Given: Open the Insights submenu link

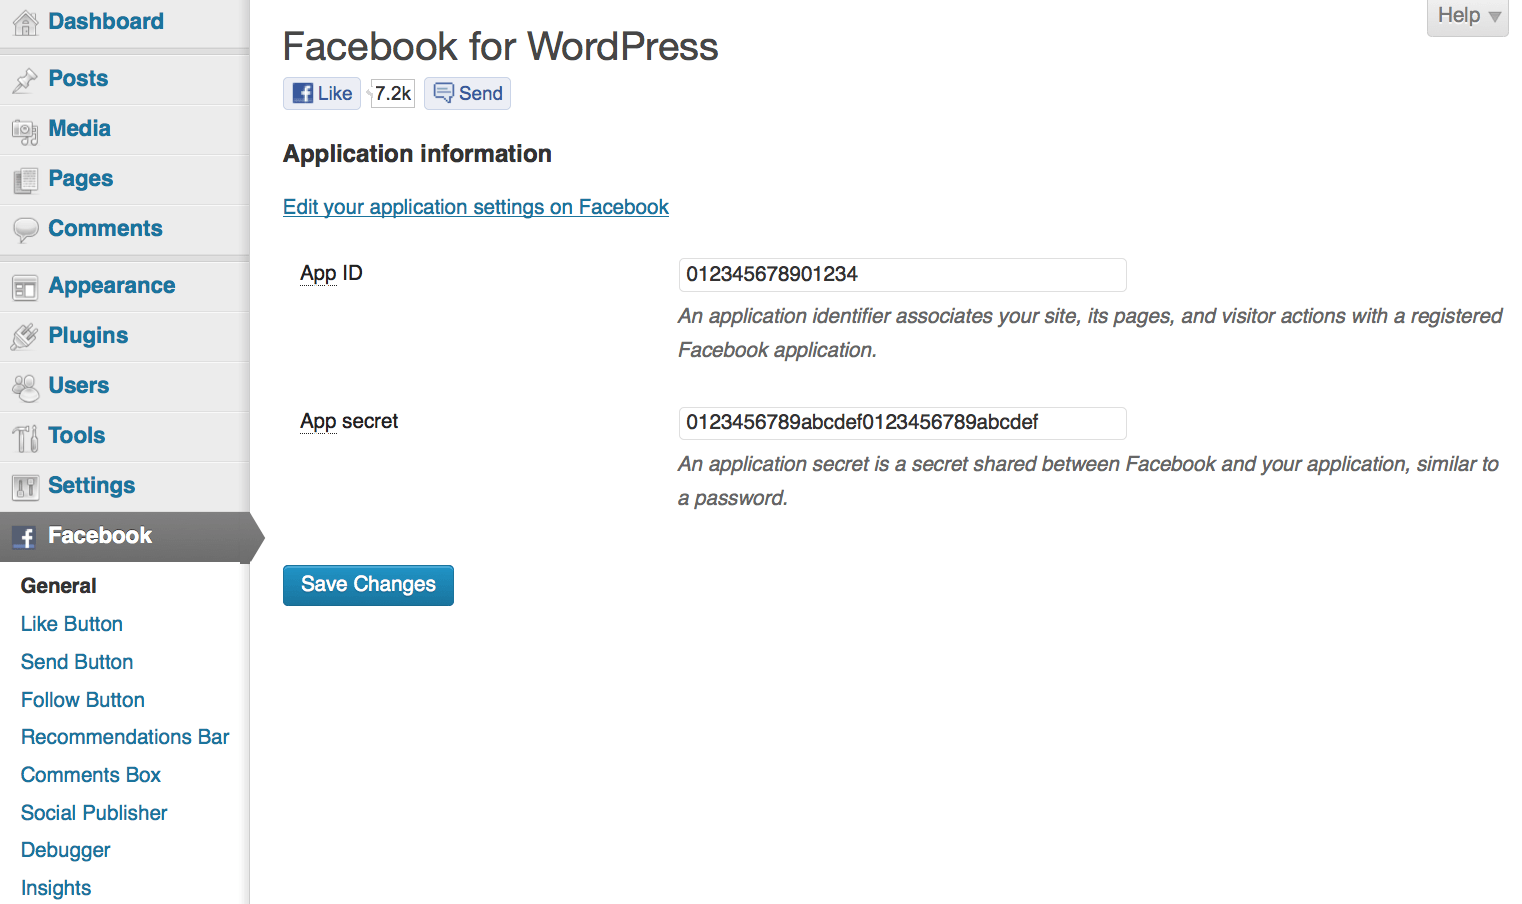Looking at the screenshot, I should point(56,888).
